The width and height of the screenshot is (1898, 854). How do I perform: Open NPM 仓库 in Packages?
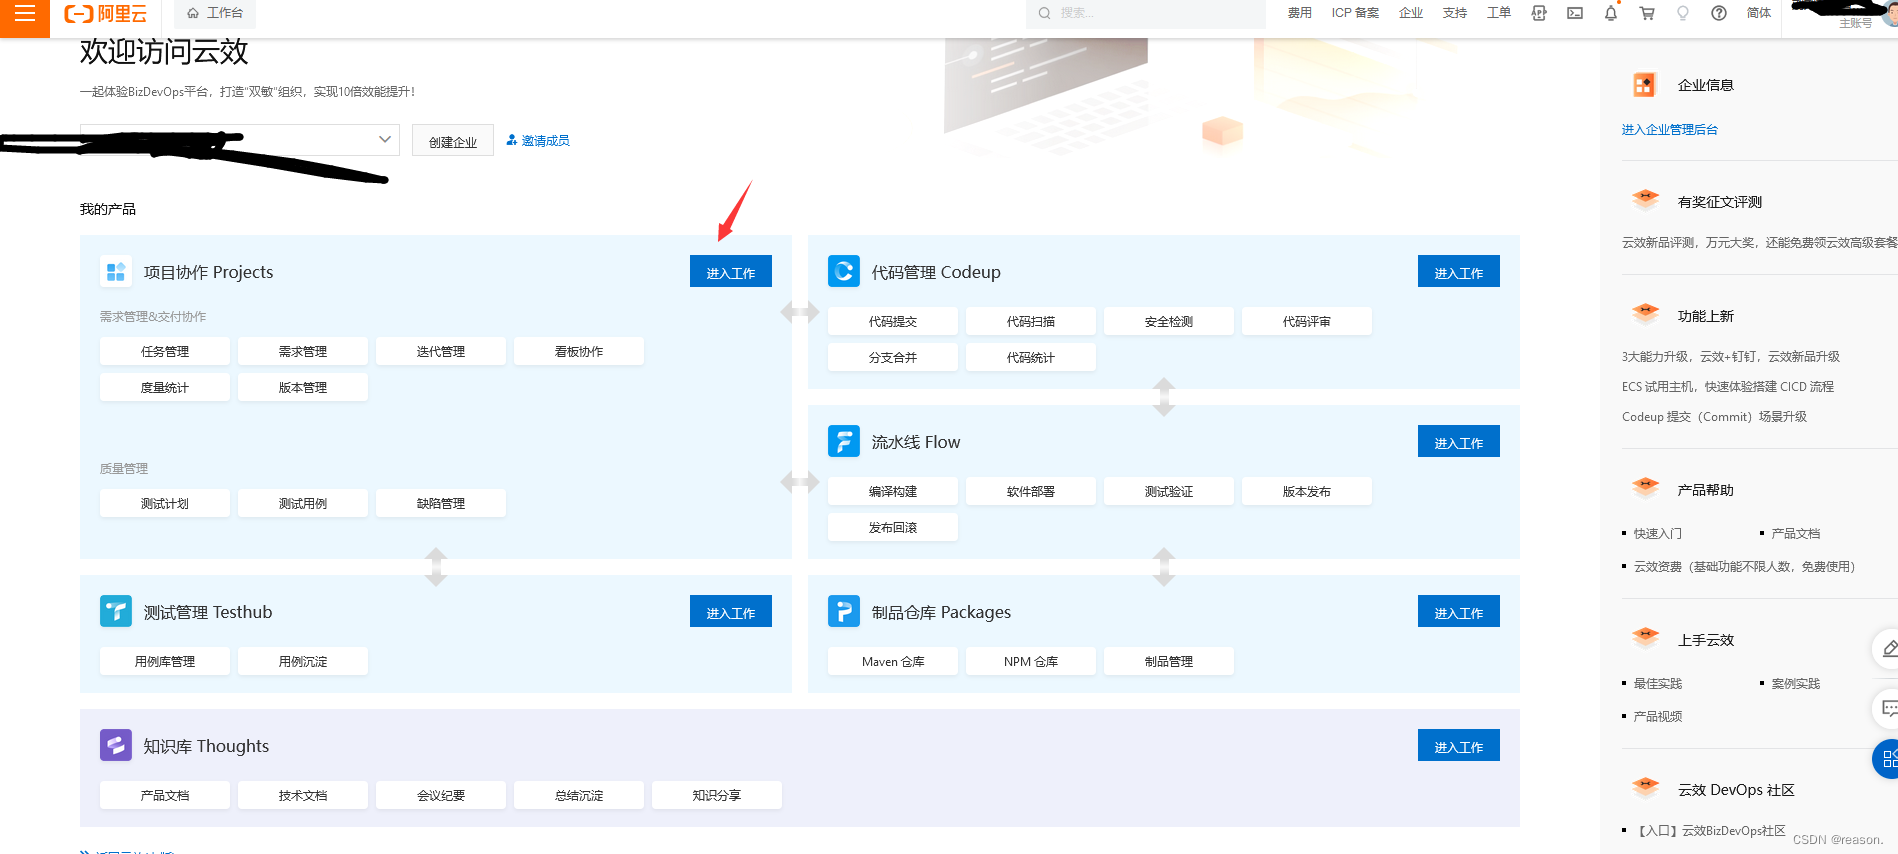pos(1031,661)
